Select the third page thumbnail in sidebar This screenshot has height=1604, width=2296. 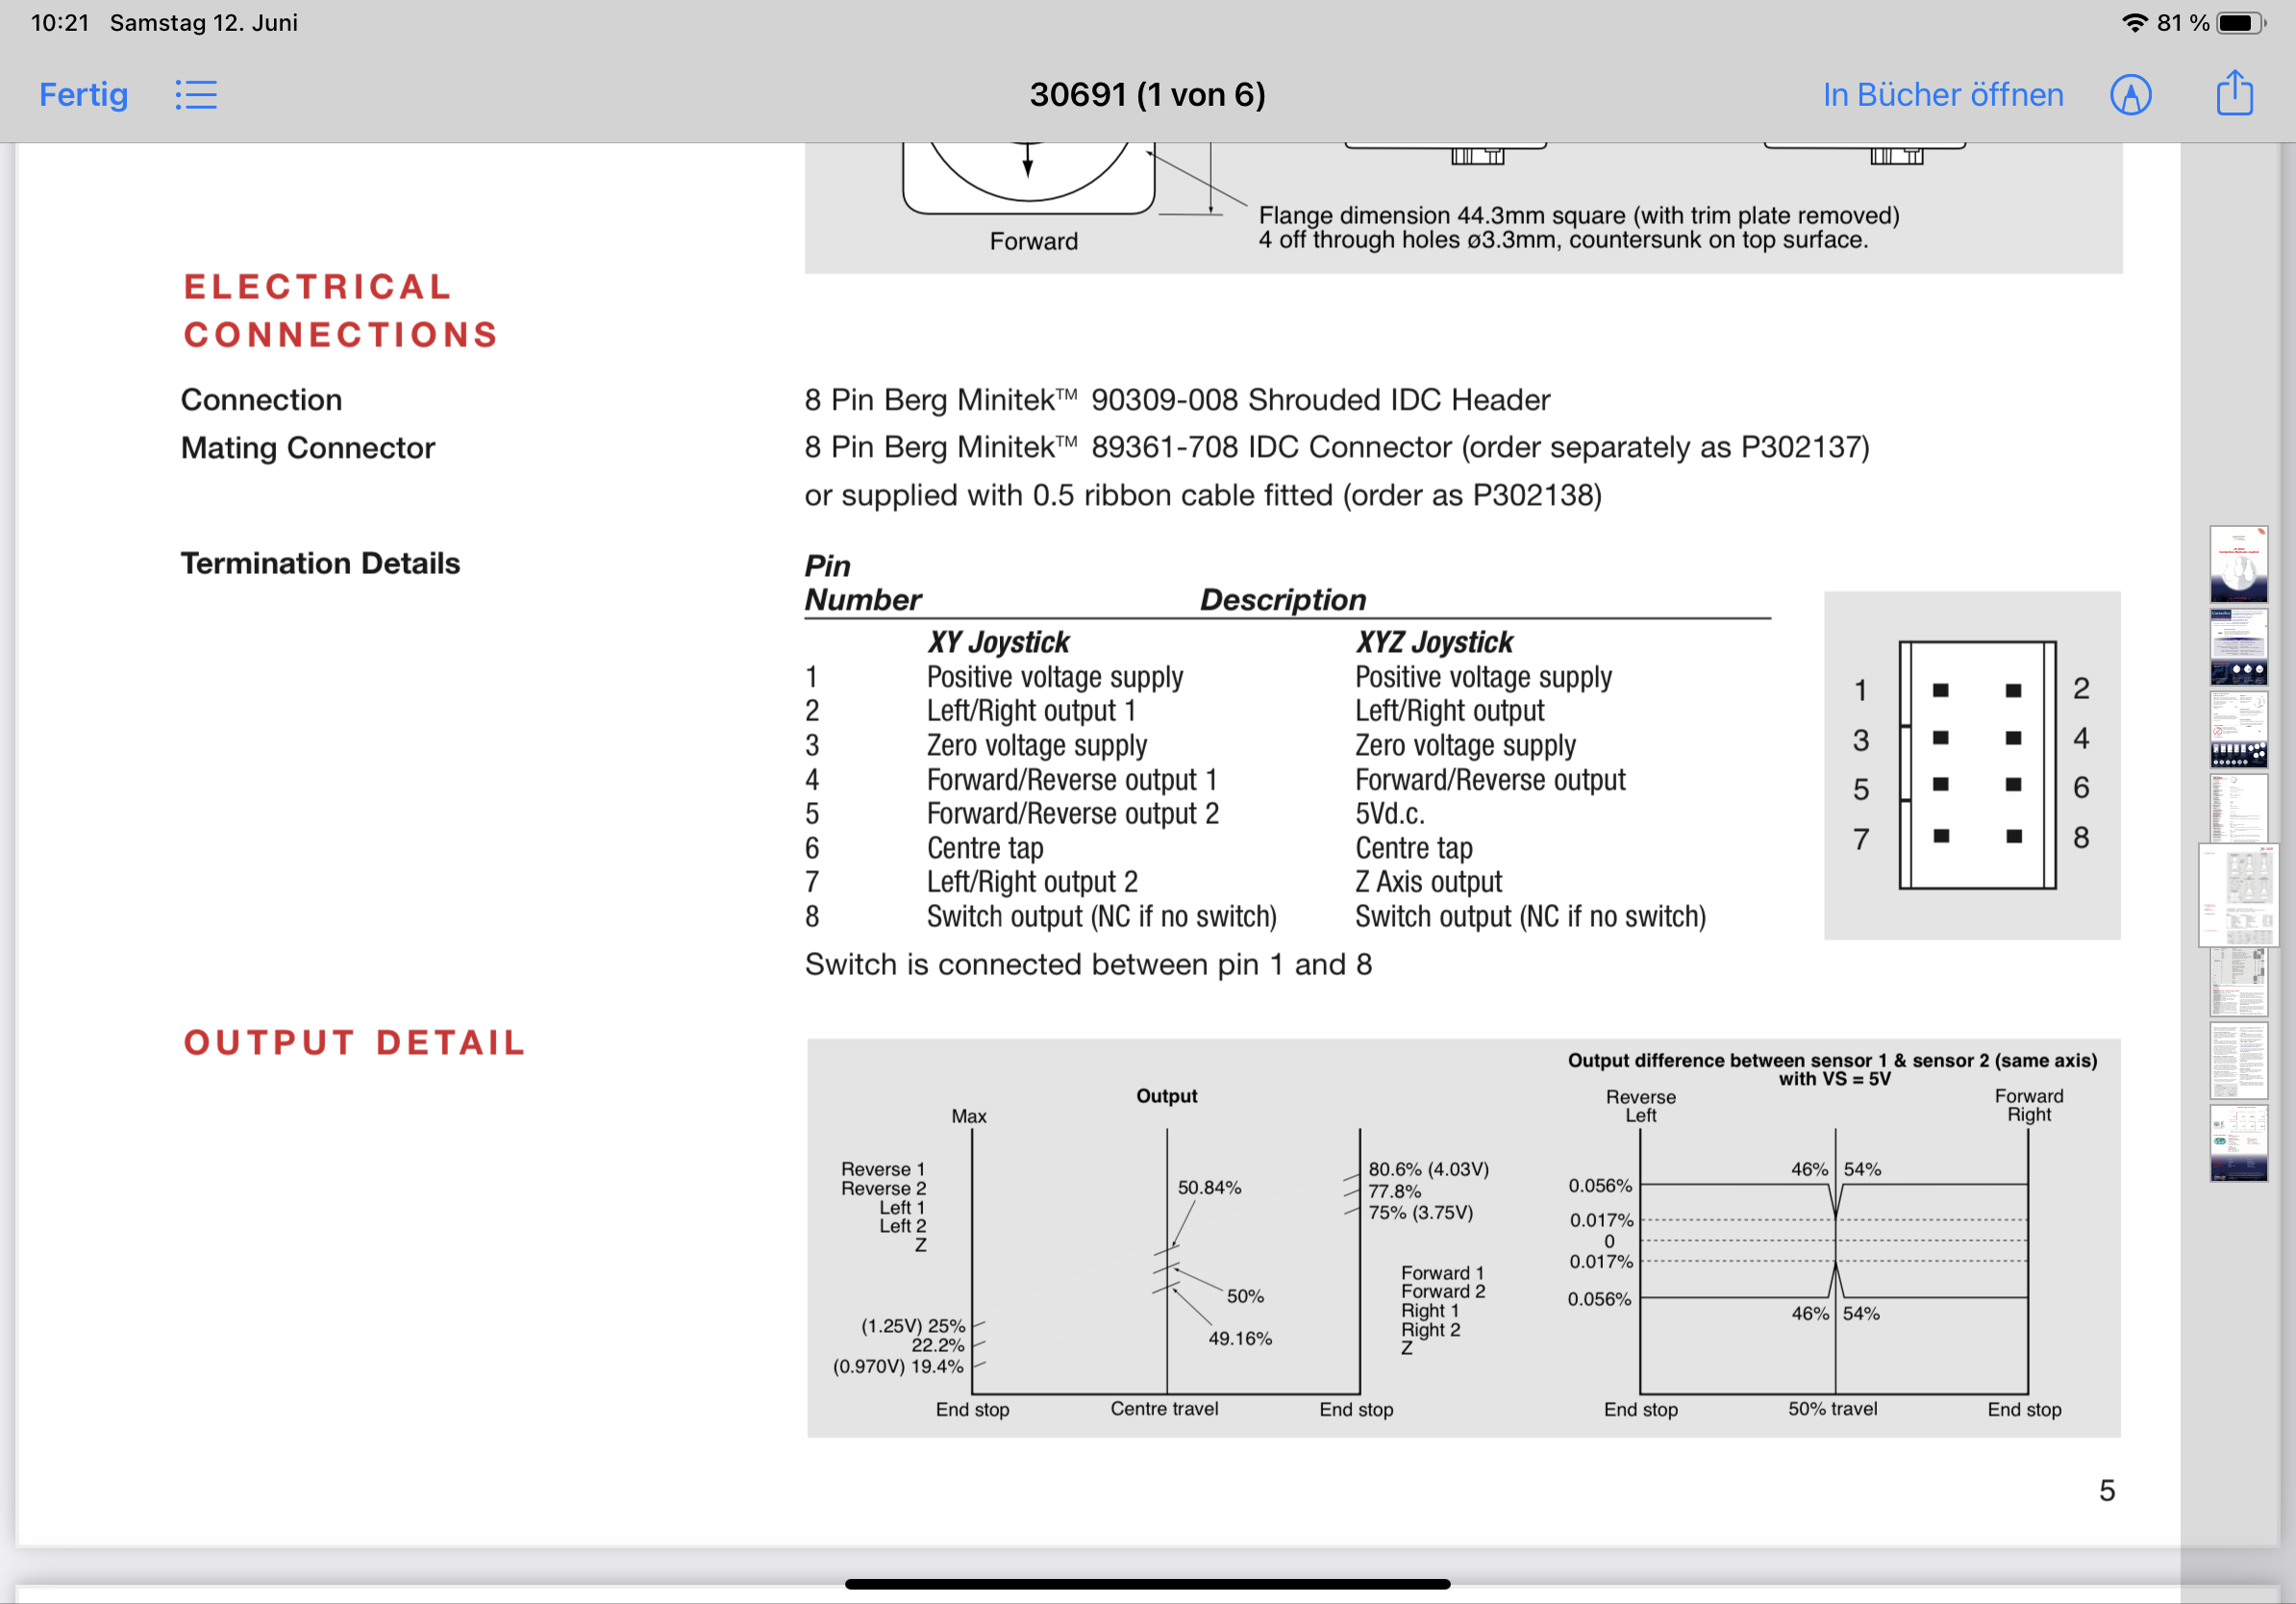(2238, 728)
